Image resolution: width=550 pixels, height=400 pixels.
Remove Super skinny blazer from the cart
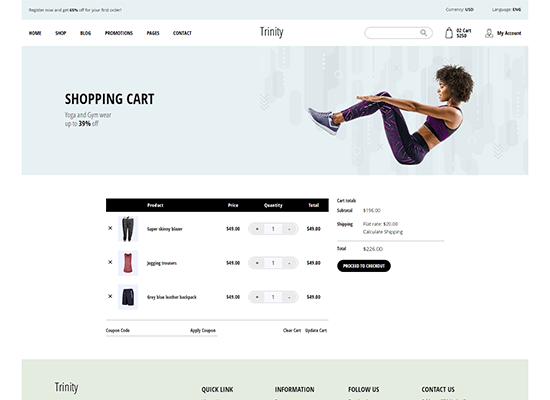point(110,228)
